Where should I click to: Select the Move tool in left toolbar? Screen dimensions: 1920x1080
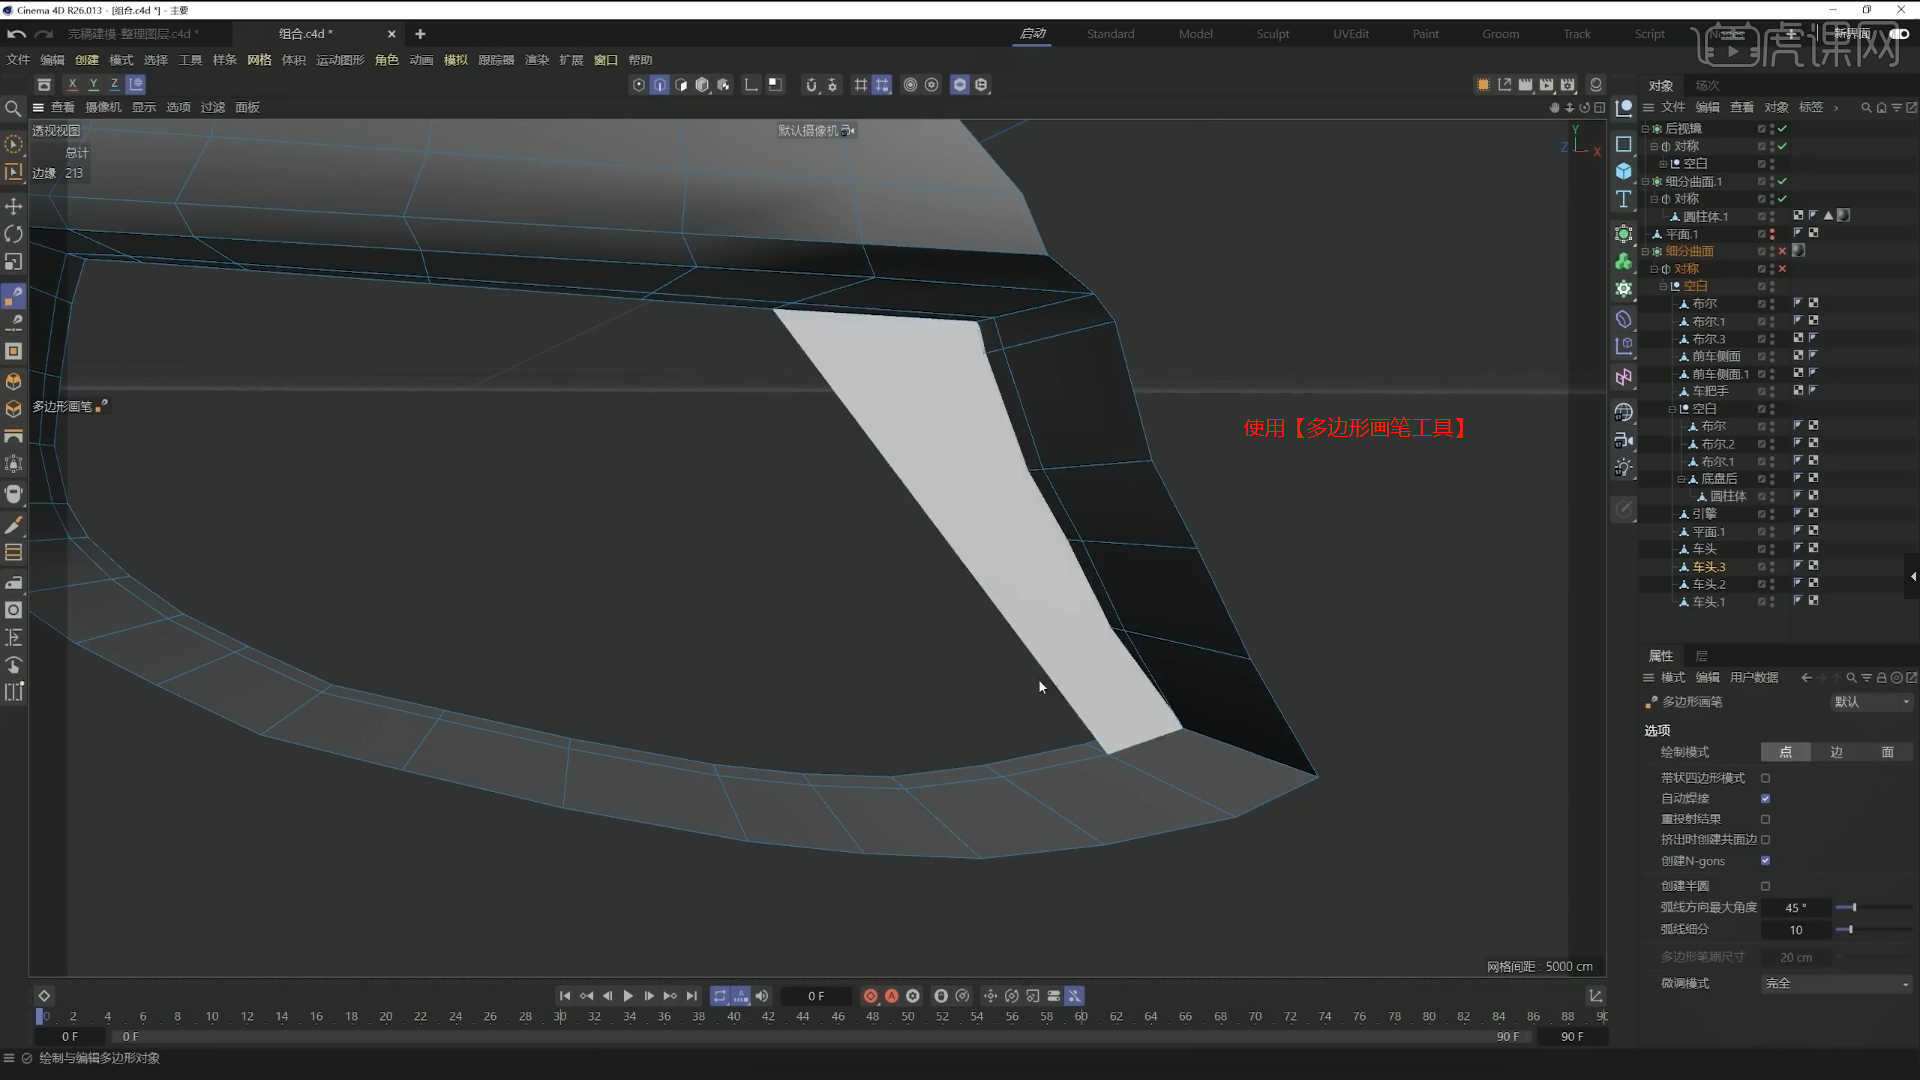click(14, 206)
